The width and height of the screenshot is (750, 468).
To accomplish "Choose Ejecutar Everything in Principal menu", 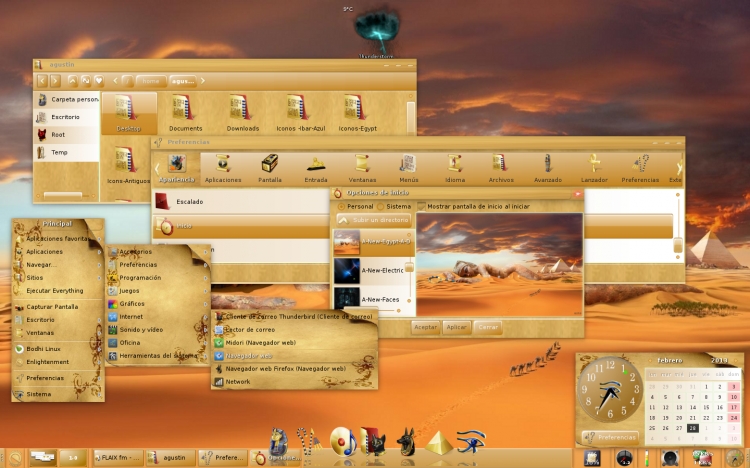I will pyautogui.click(x=58, y=290).
